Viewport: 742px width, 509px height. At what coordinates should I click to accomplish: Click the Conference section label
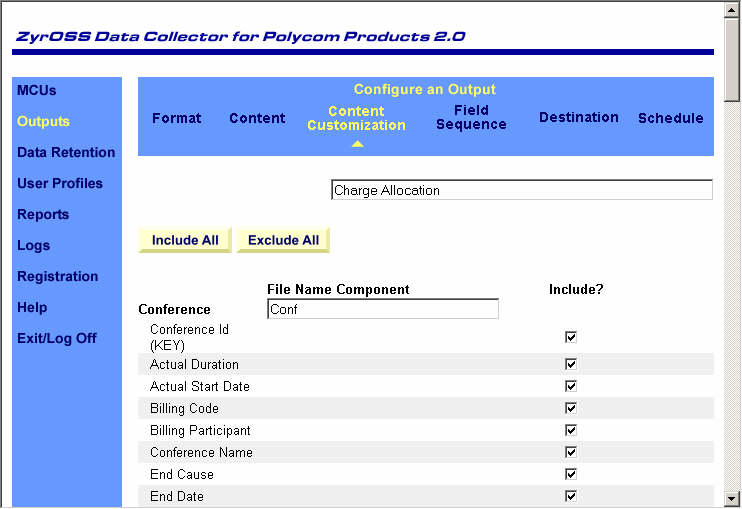174,309
